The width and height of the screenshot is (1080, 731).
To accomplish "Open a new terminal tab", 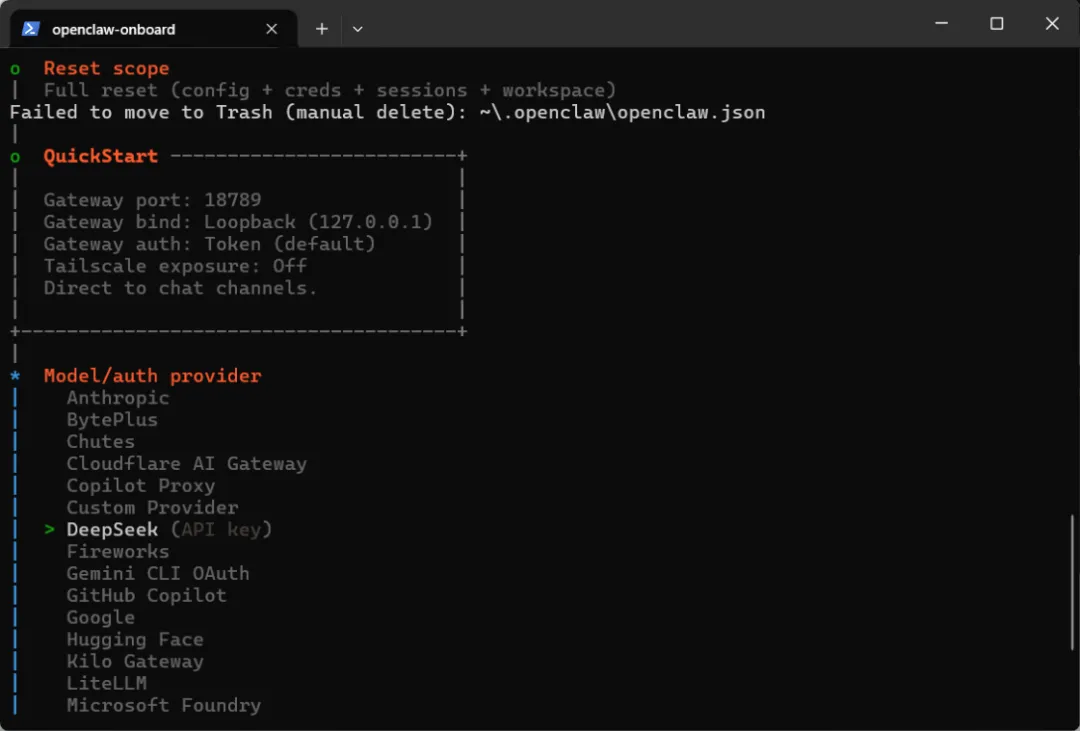I will (x=322, y=29).
